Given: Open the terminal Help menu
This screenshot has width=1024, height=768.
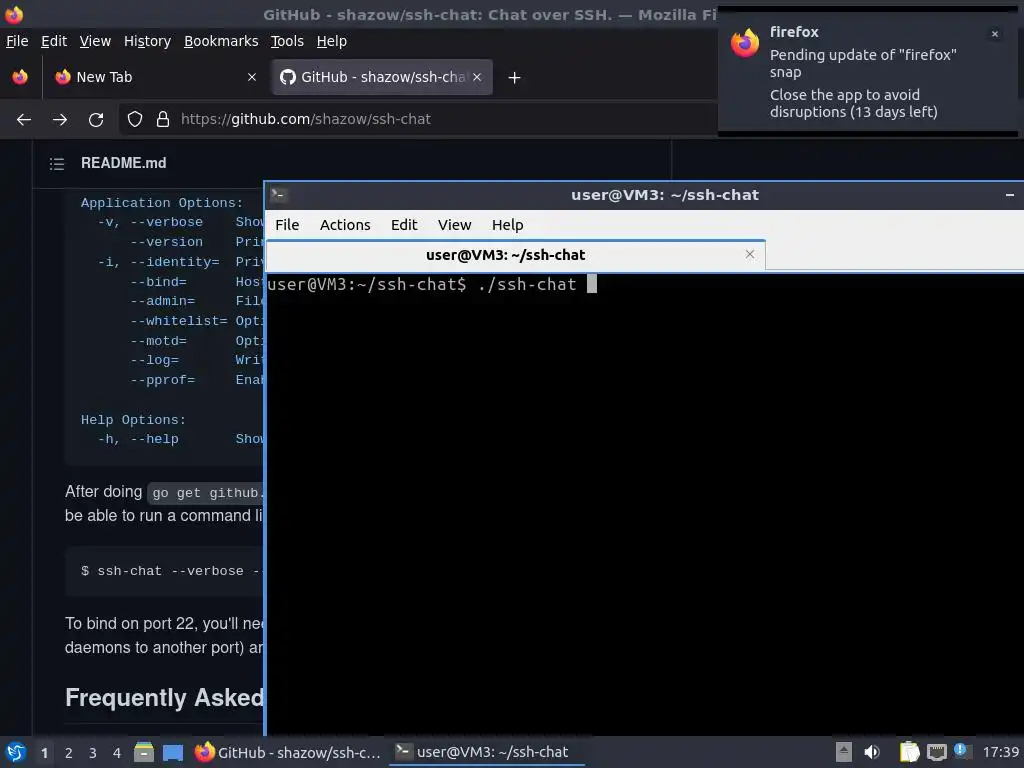Looking at the screenshot, I should pyautogui.click(x=507, y=225).
